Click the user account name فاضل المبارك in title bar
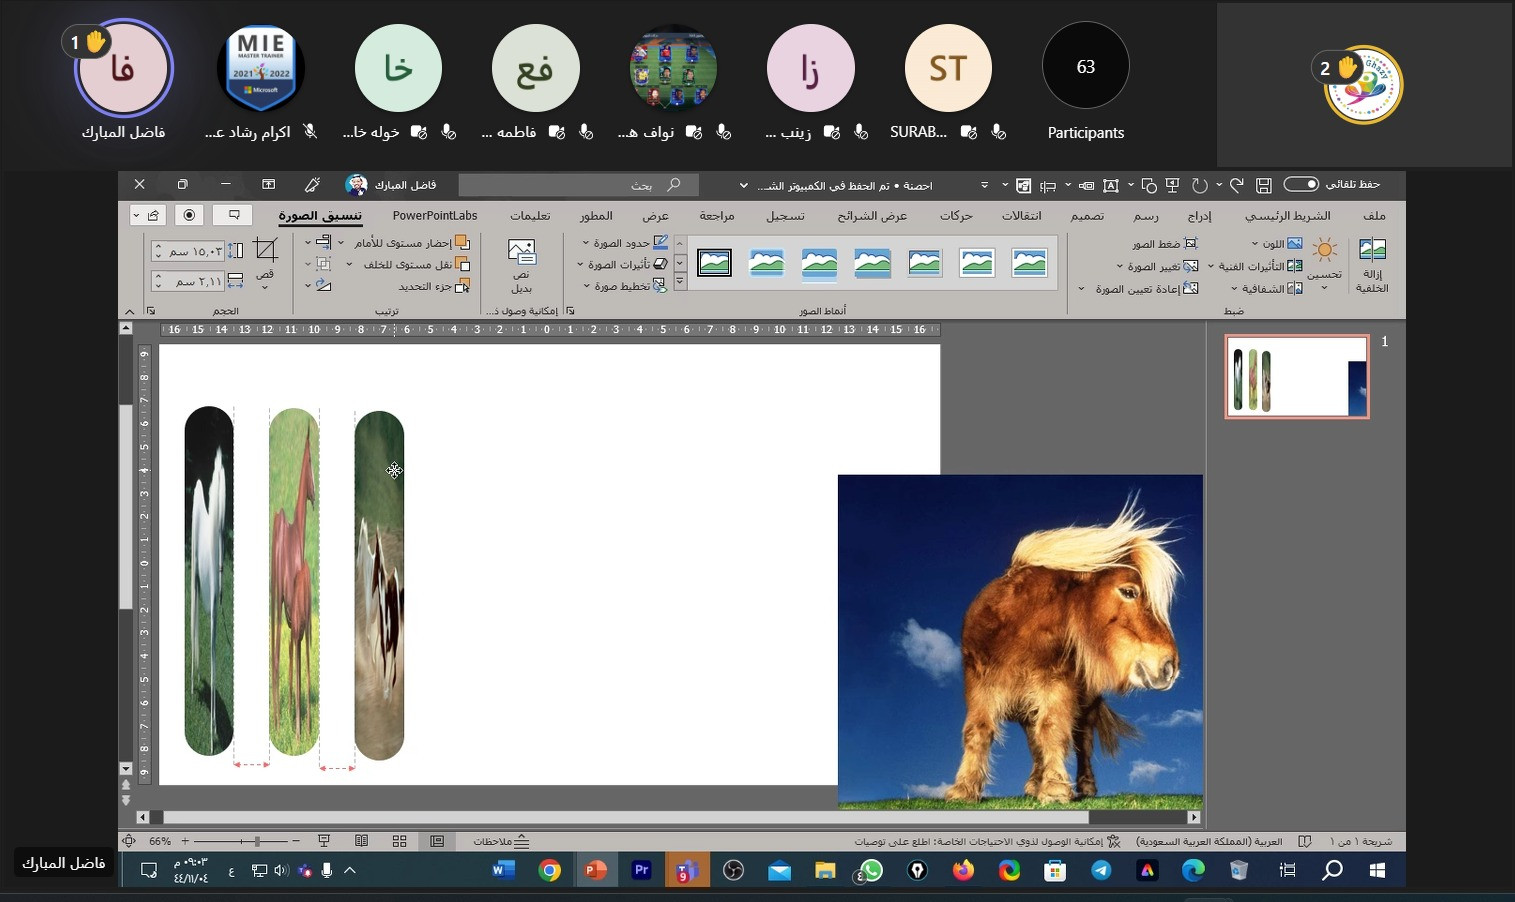This screenshot has width=1515, height=902. coord(404,185)
